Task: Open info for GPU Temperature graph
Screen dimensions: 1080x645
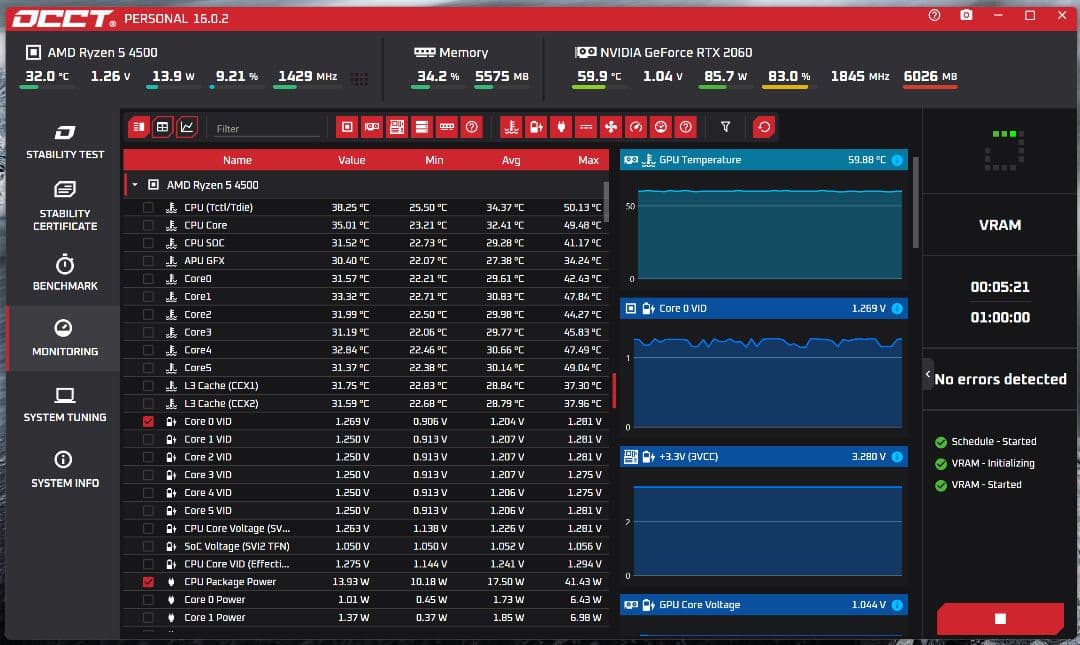Action: point(897,160)
